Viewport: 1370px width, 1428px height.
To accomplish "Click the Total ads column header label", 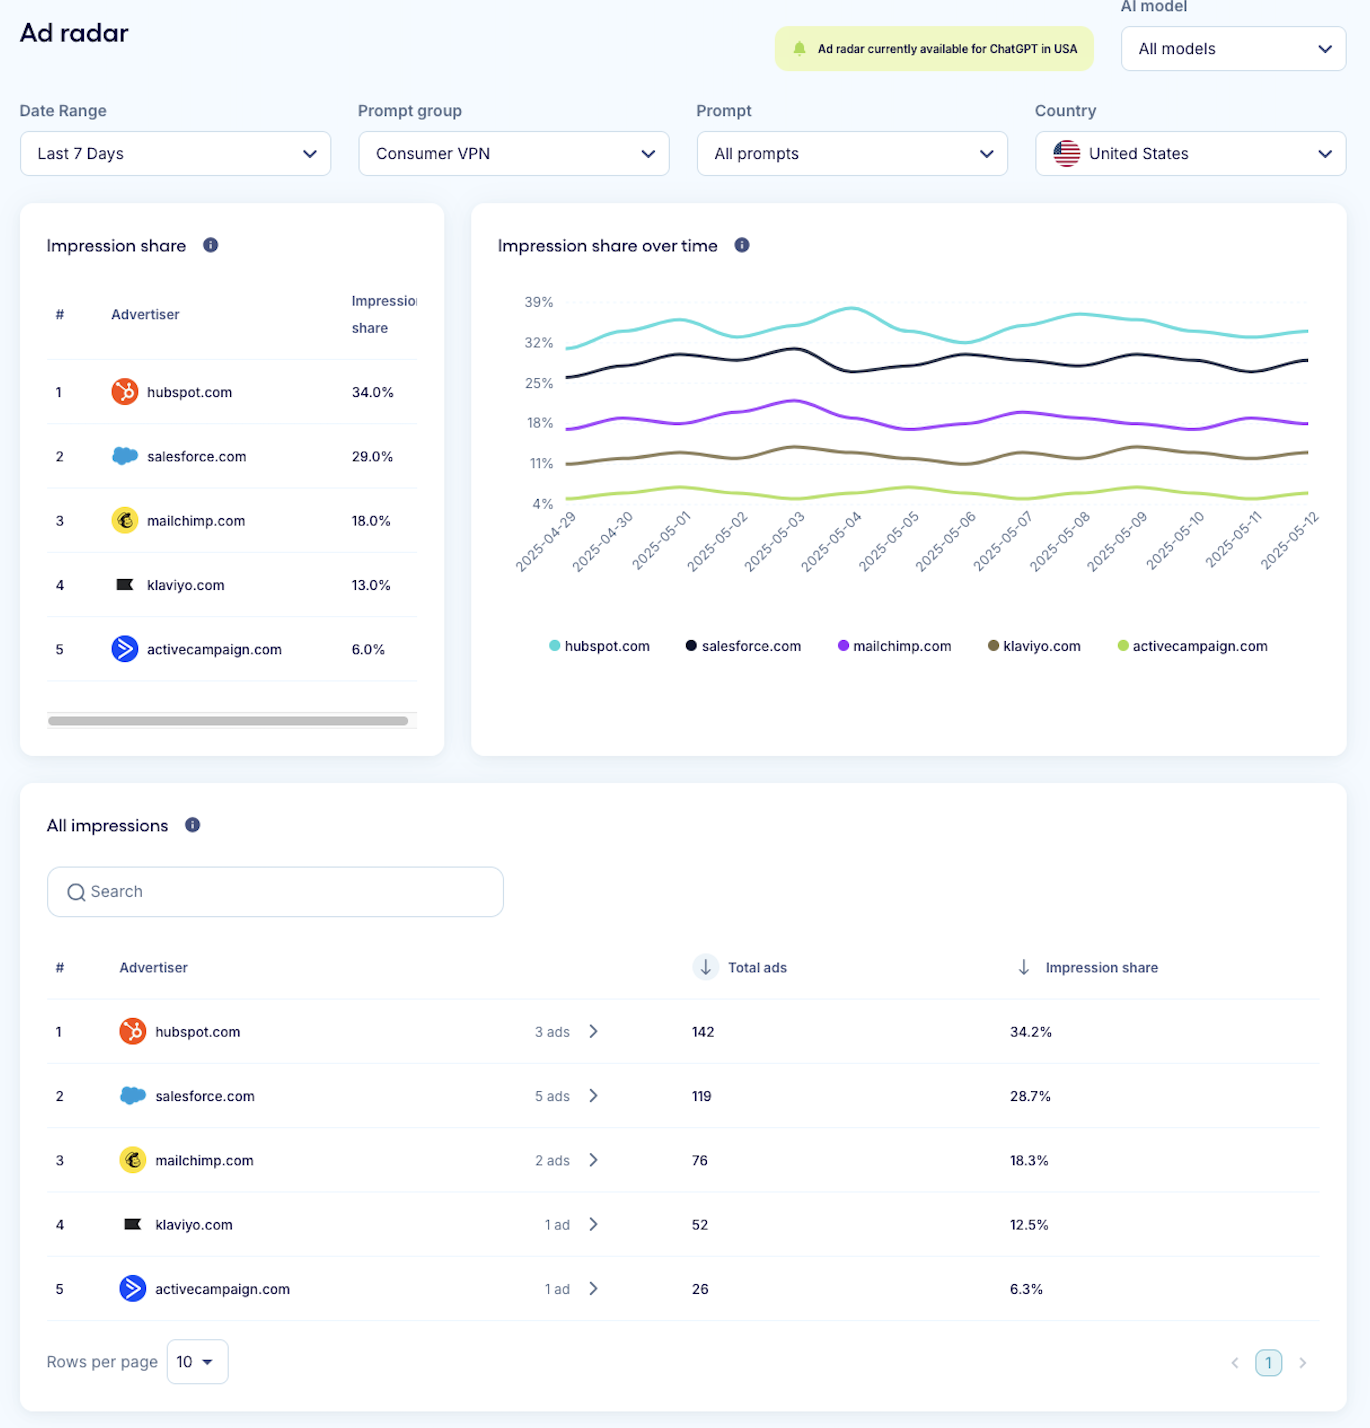I will (x=757, y=968).
